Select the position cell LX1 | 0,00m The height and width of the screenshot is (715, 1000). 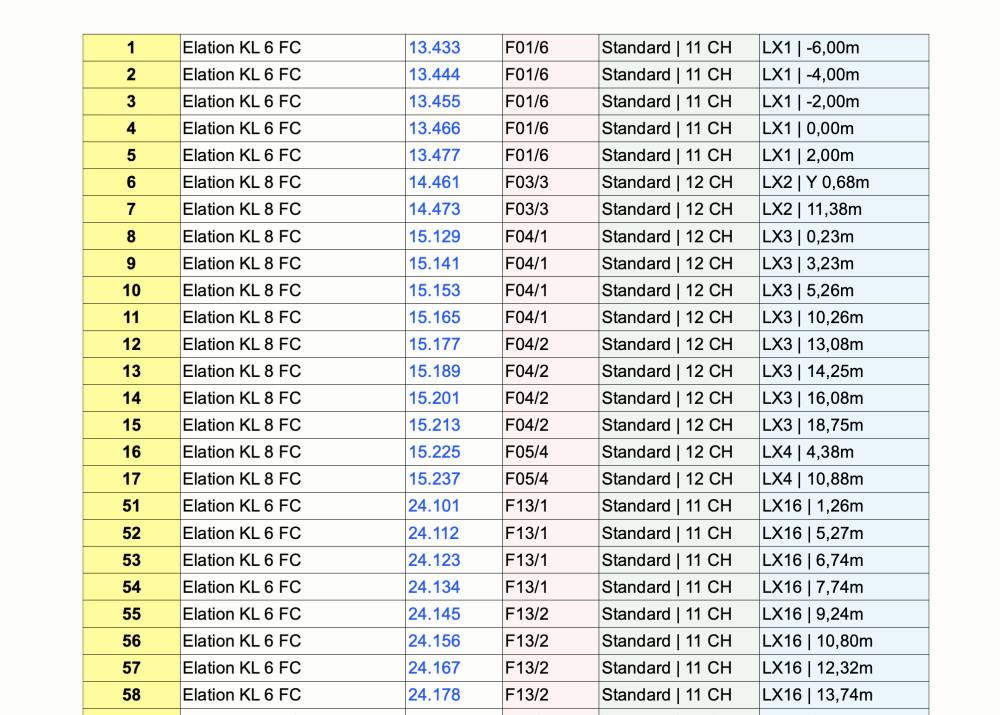[808, 129]
